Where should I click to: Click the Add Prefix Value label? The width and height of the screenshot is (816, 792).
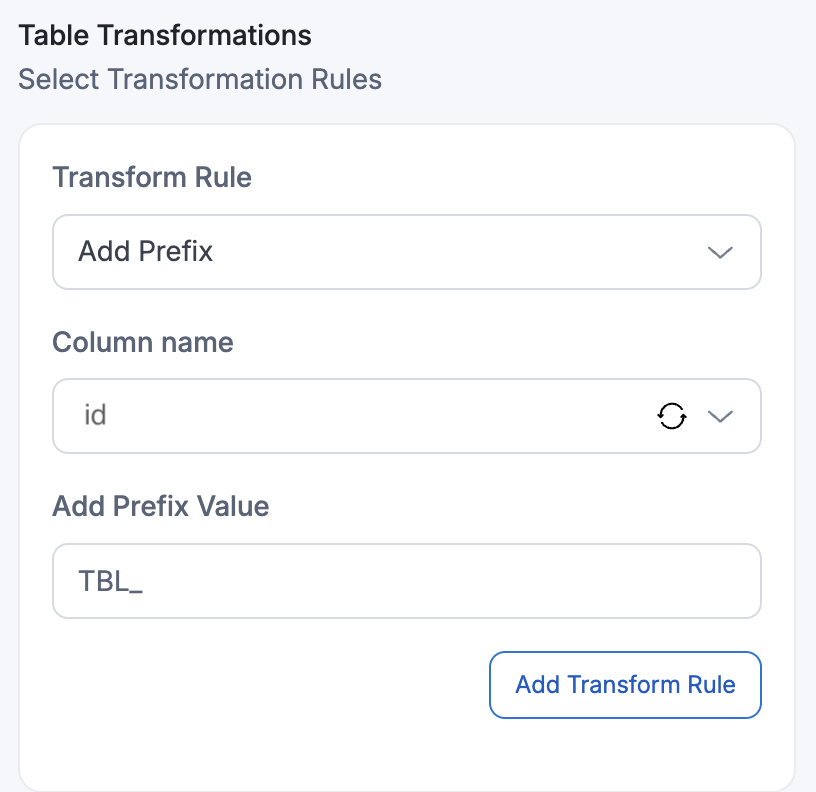pos(161,506)
